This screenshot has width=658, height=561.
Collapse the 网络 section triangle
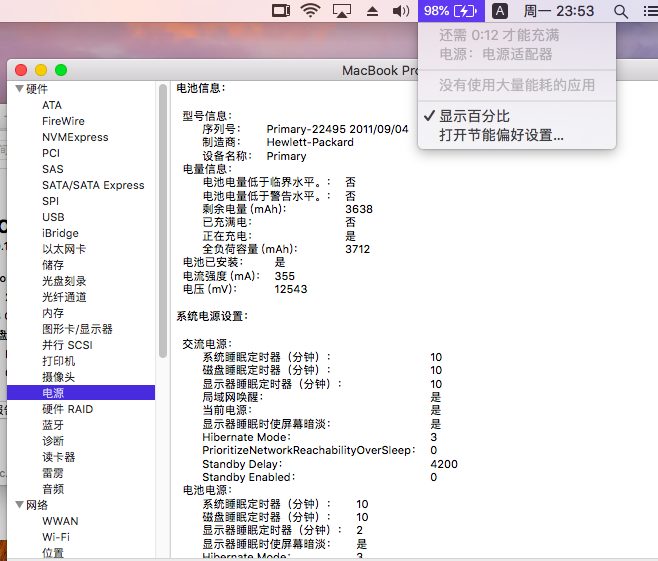click(19, 504)
